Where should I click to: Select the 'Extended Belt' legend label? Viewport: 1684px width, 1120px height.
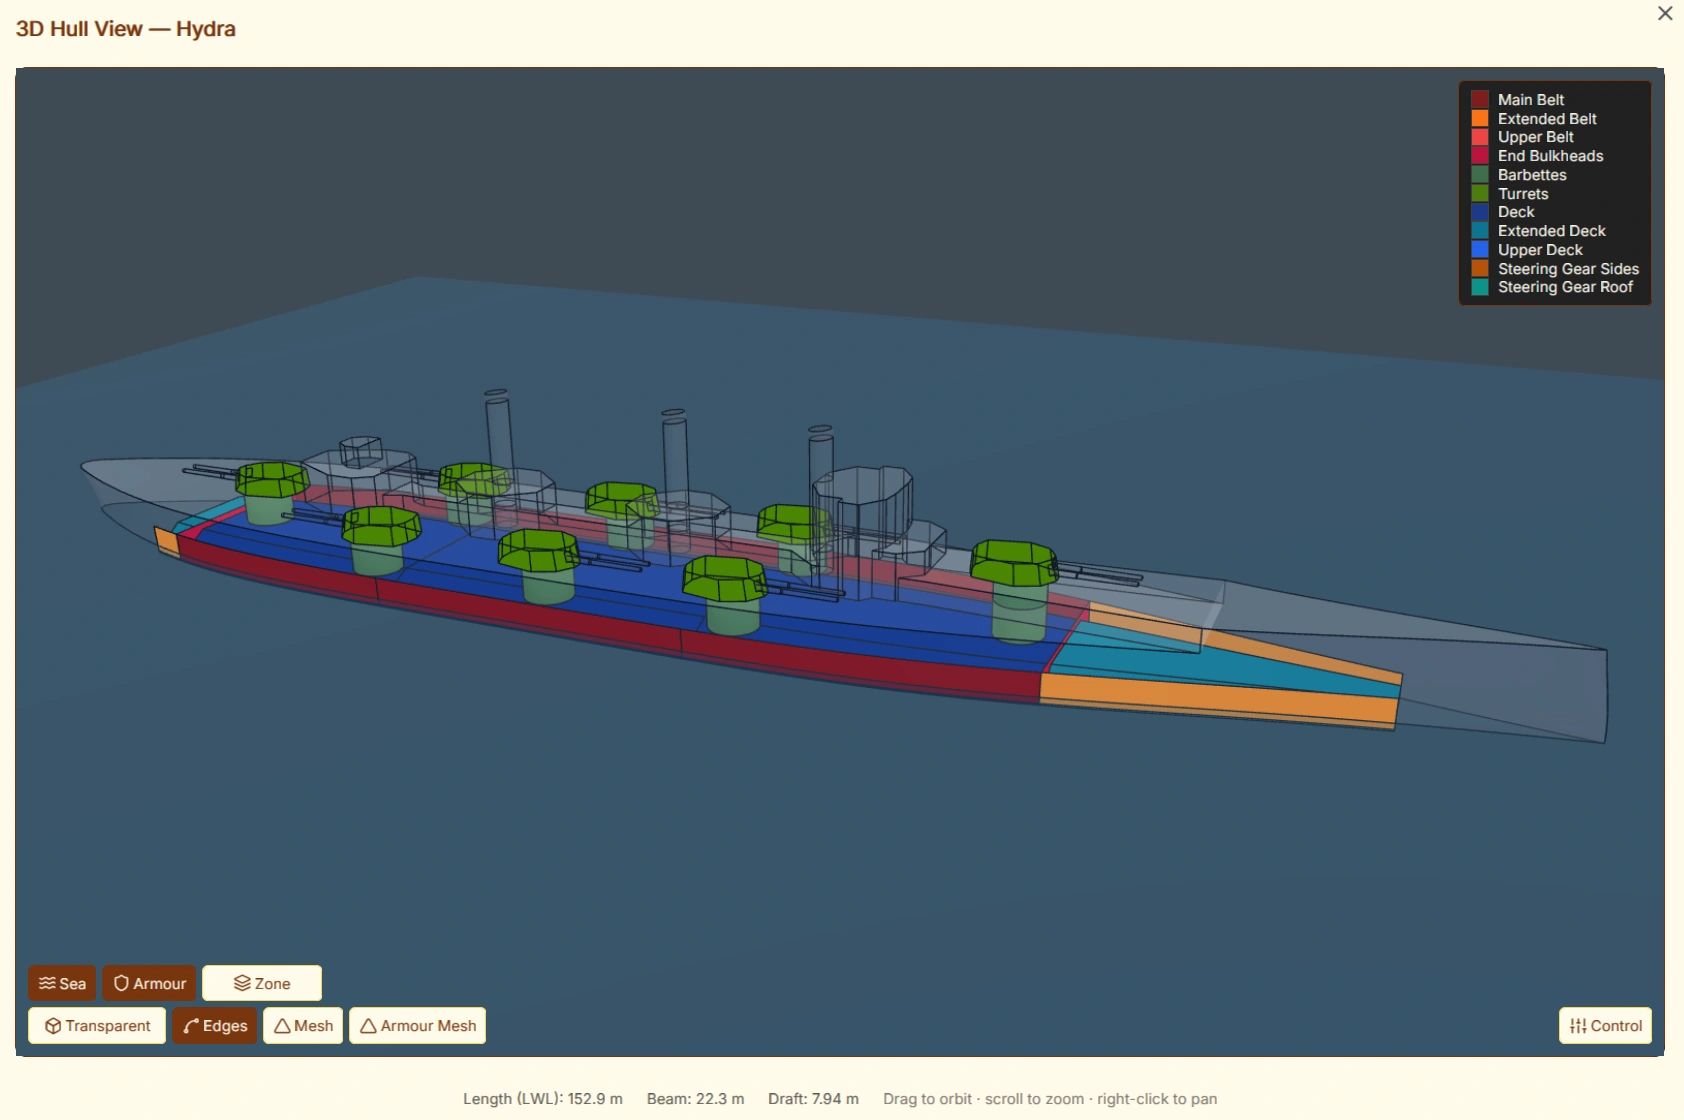(1547, 118)
